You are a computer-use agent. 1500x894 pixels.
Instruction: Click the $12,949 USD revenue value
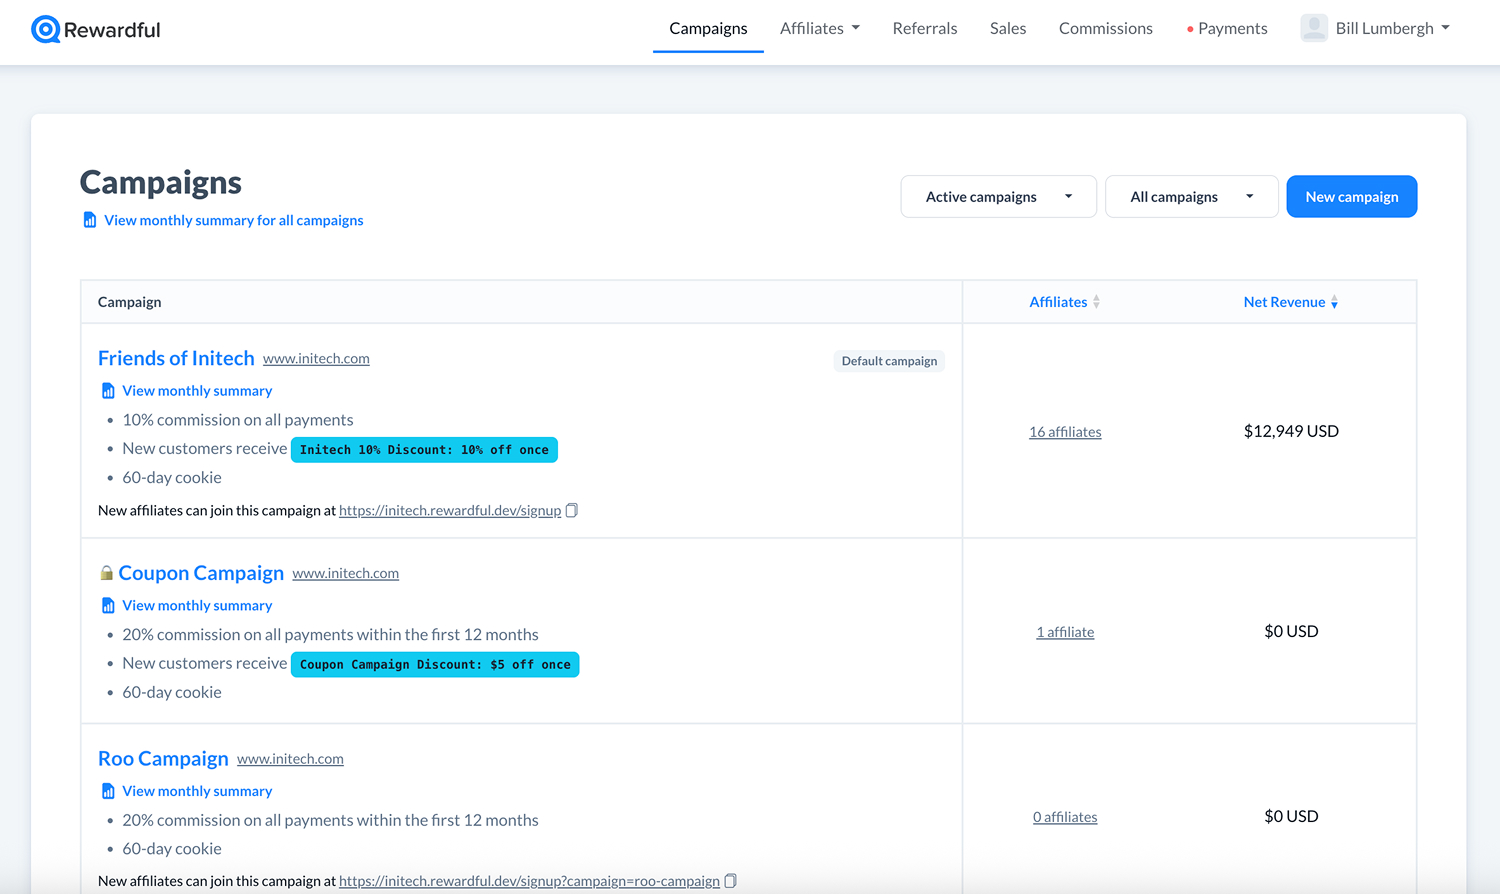pyautogui.click(x=1291, y=431)
